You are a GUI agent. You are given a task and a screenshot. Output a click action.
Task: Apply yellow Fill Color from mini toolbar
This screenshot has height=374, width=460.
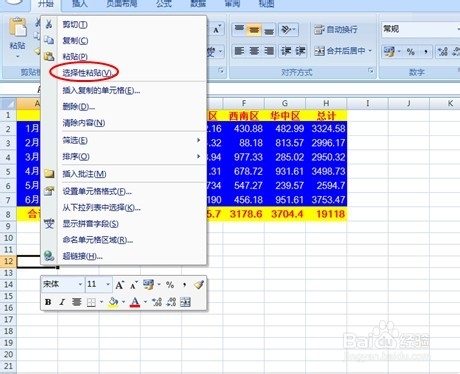(x=113, y=302)
